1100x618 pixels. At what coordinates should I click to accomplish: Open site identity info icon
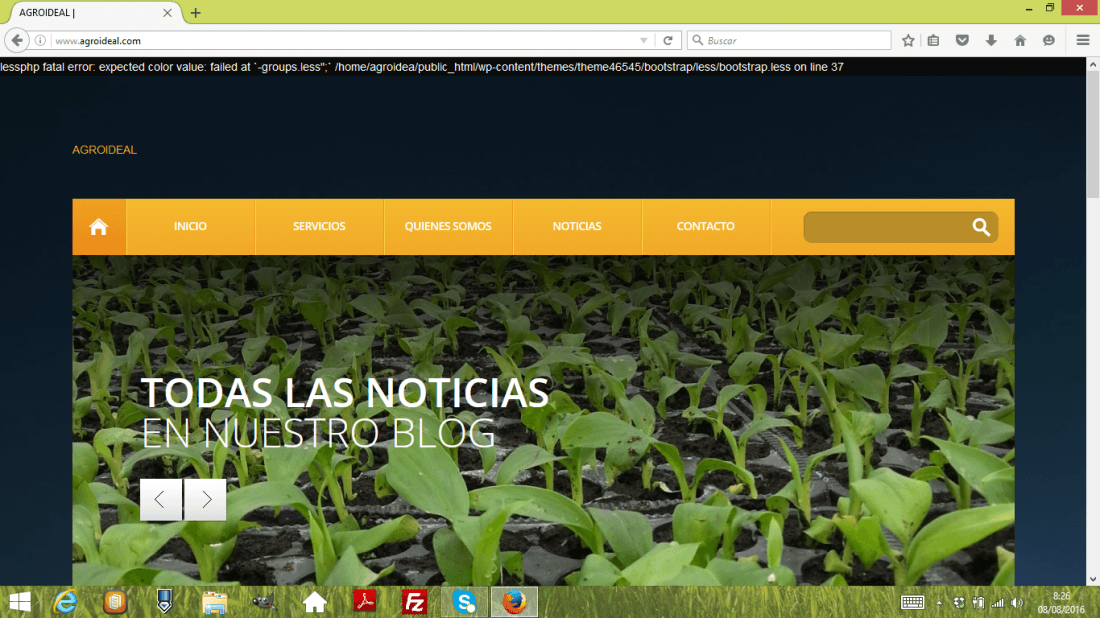(41, 41)
